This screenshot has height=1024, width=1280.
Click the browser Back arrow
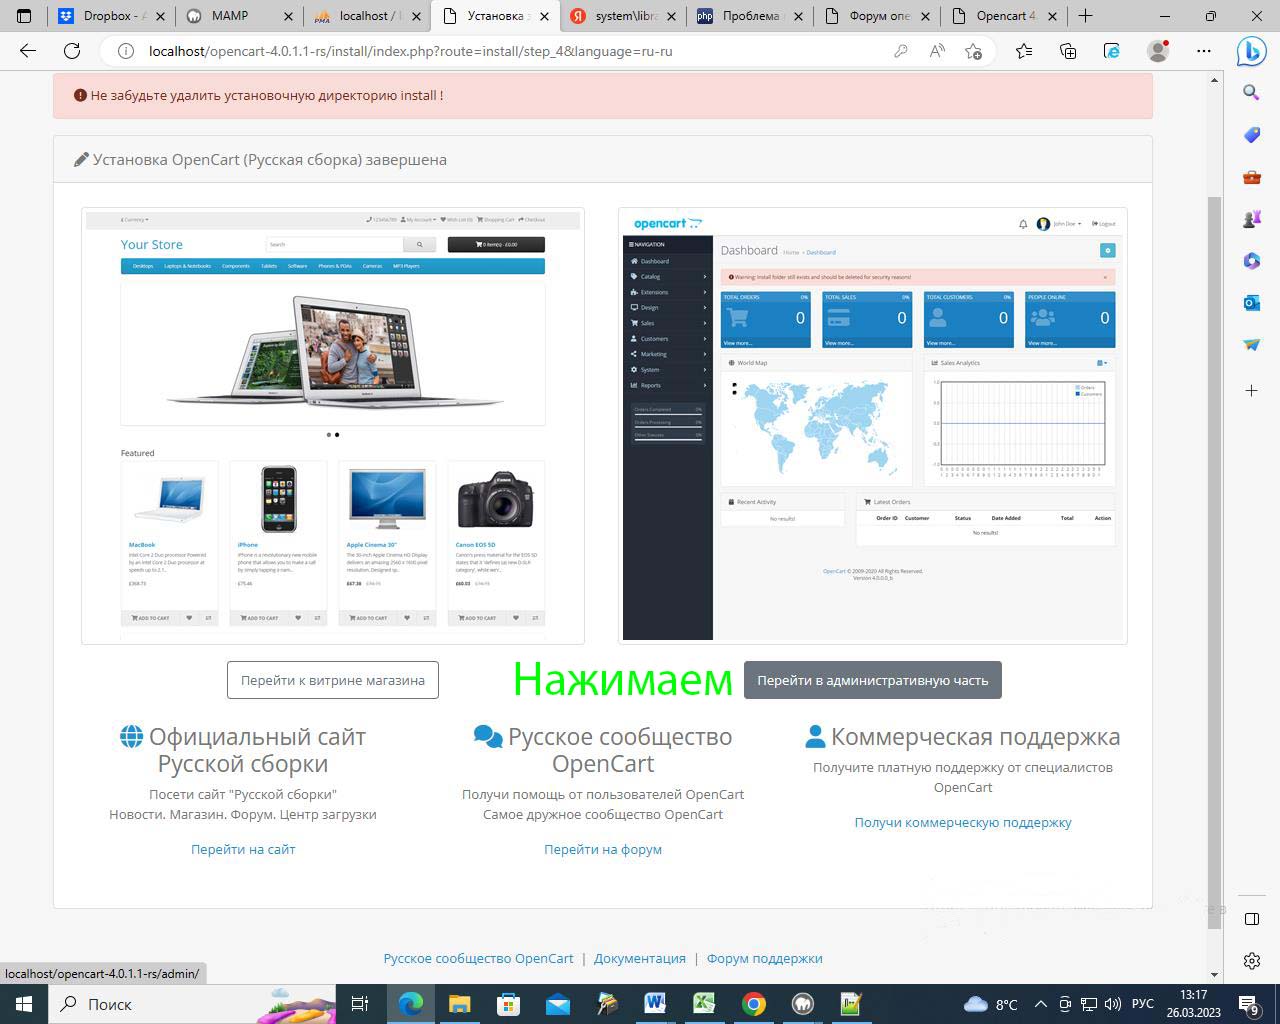28,51
